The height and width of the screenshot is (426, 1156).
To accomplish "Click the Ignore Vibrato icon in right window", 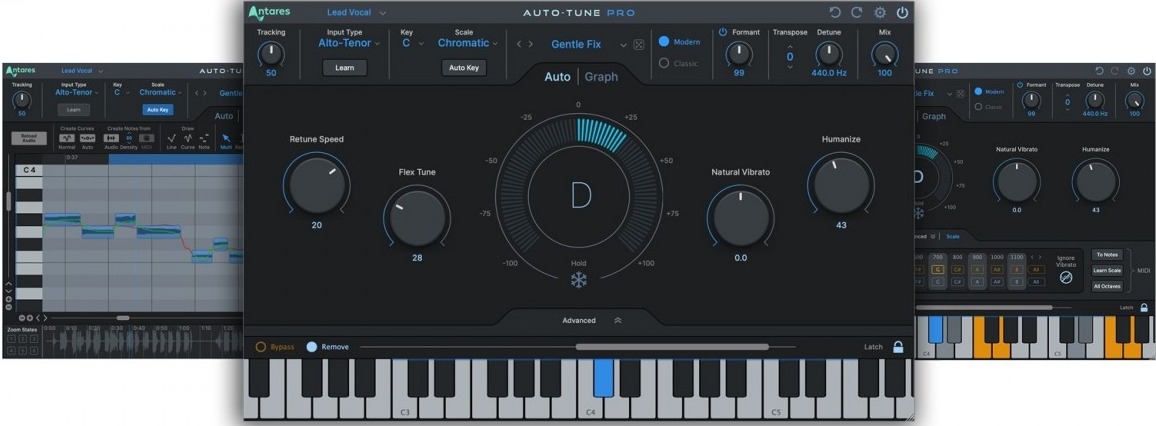I will point(1065,278).
